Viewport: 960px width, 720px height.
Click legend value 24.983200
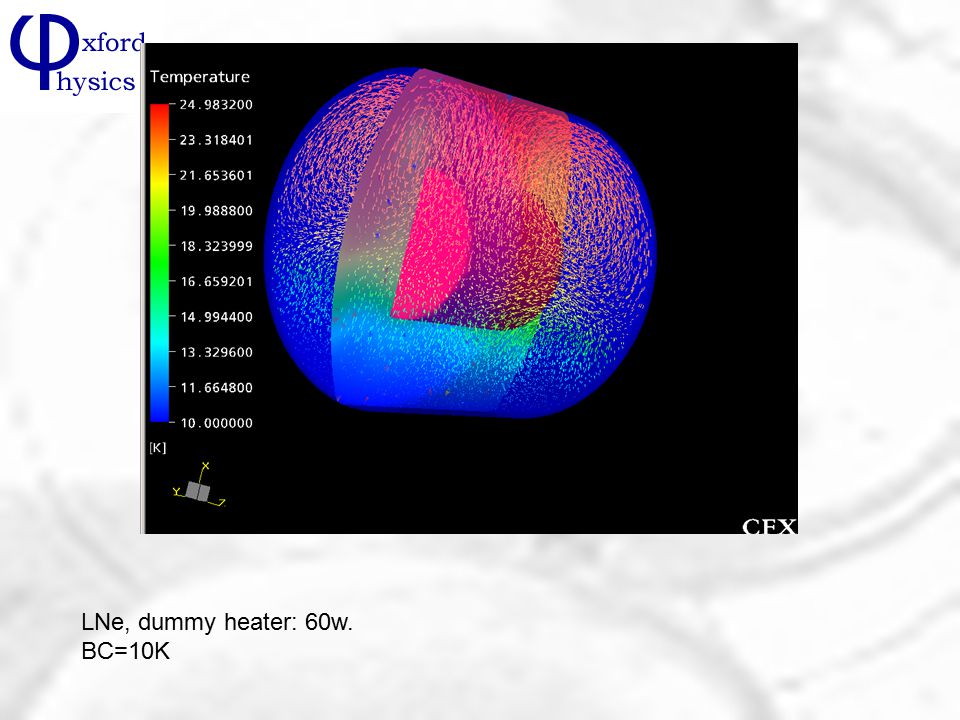[216, 105]
